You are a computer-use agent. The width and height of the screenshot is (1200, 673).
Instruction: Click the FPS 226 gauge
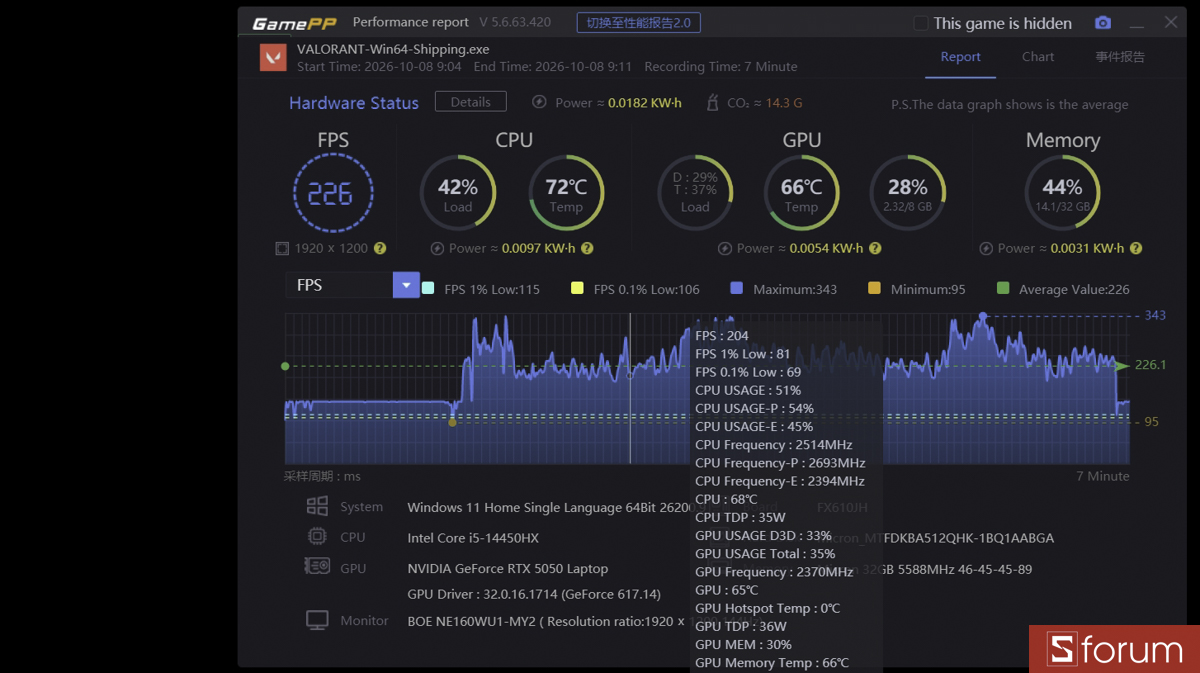click(332, 193)
